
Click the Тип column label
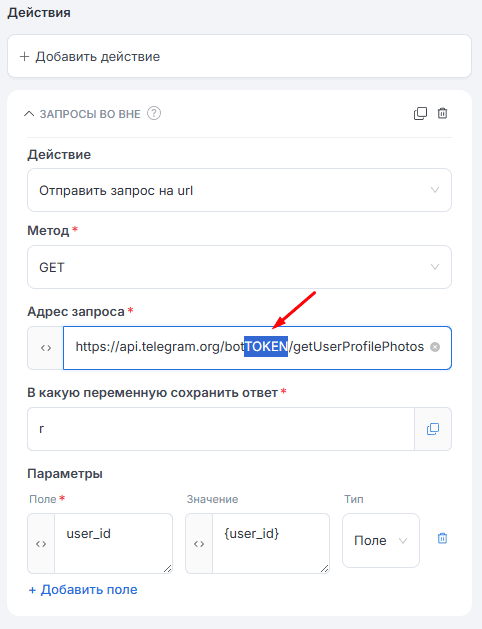(x=353, y=499)
